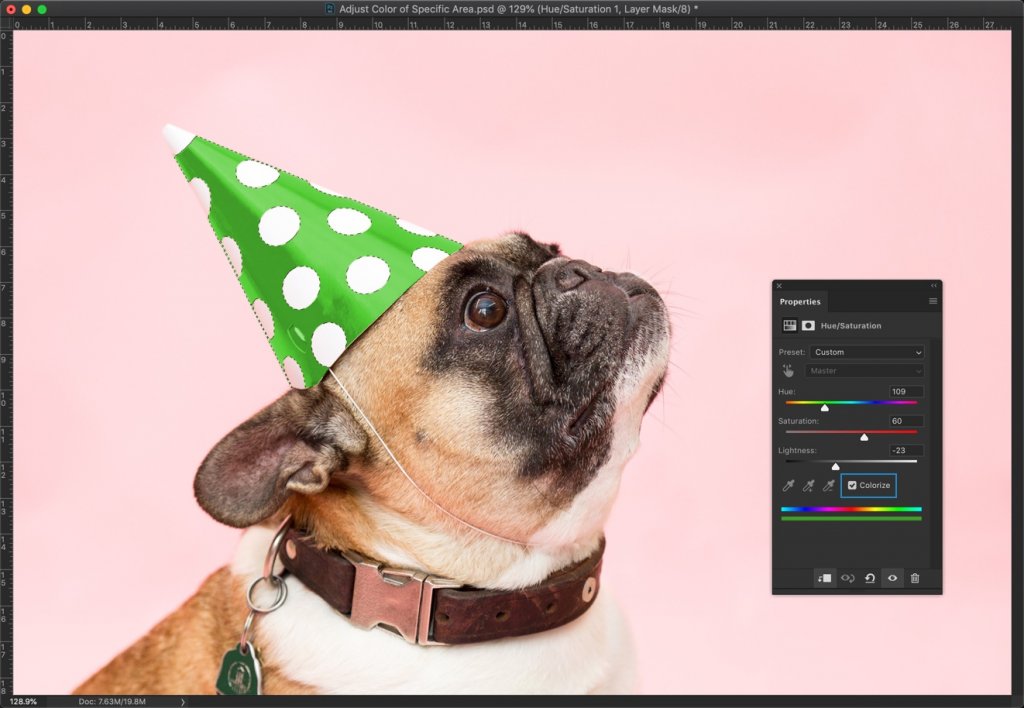
Task: Switch to the Properties tab
Action: [x=800, y=300]
